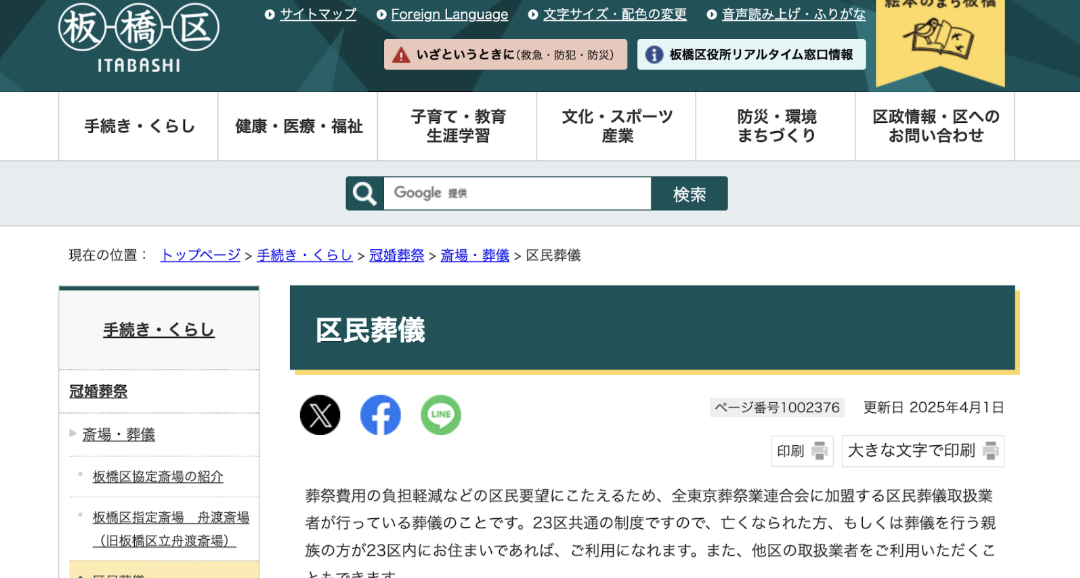Open the 手続き・くらし navigation menu
The width and height of the screenshot is (1080, 578).
click(139, 127)
